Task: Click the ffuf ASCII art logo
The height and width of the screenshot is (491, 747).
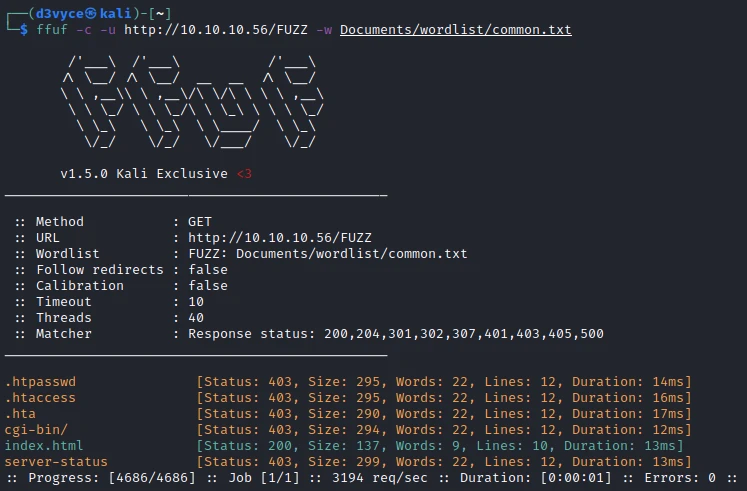Action: [192, 104]
